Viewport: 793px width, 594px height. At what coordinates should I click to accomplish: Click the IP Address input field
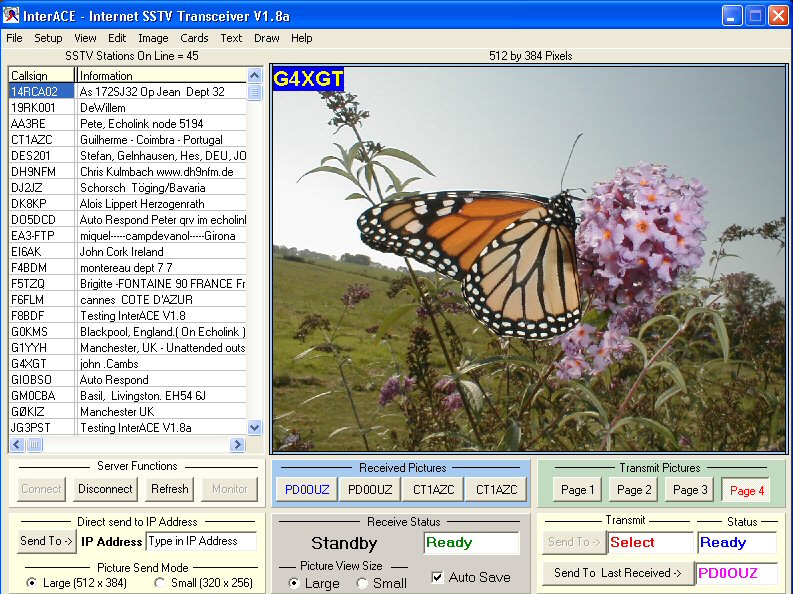201,541
